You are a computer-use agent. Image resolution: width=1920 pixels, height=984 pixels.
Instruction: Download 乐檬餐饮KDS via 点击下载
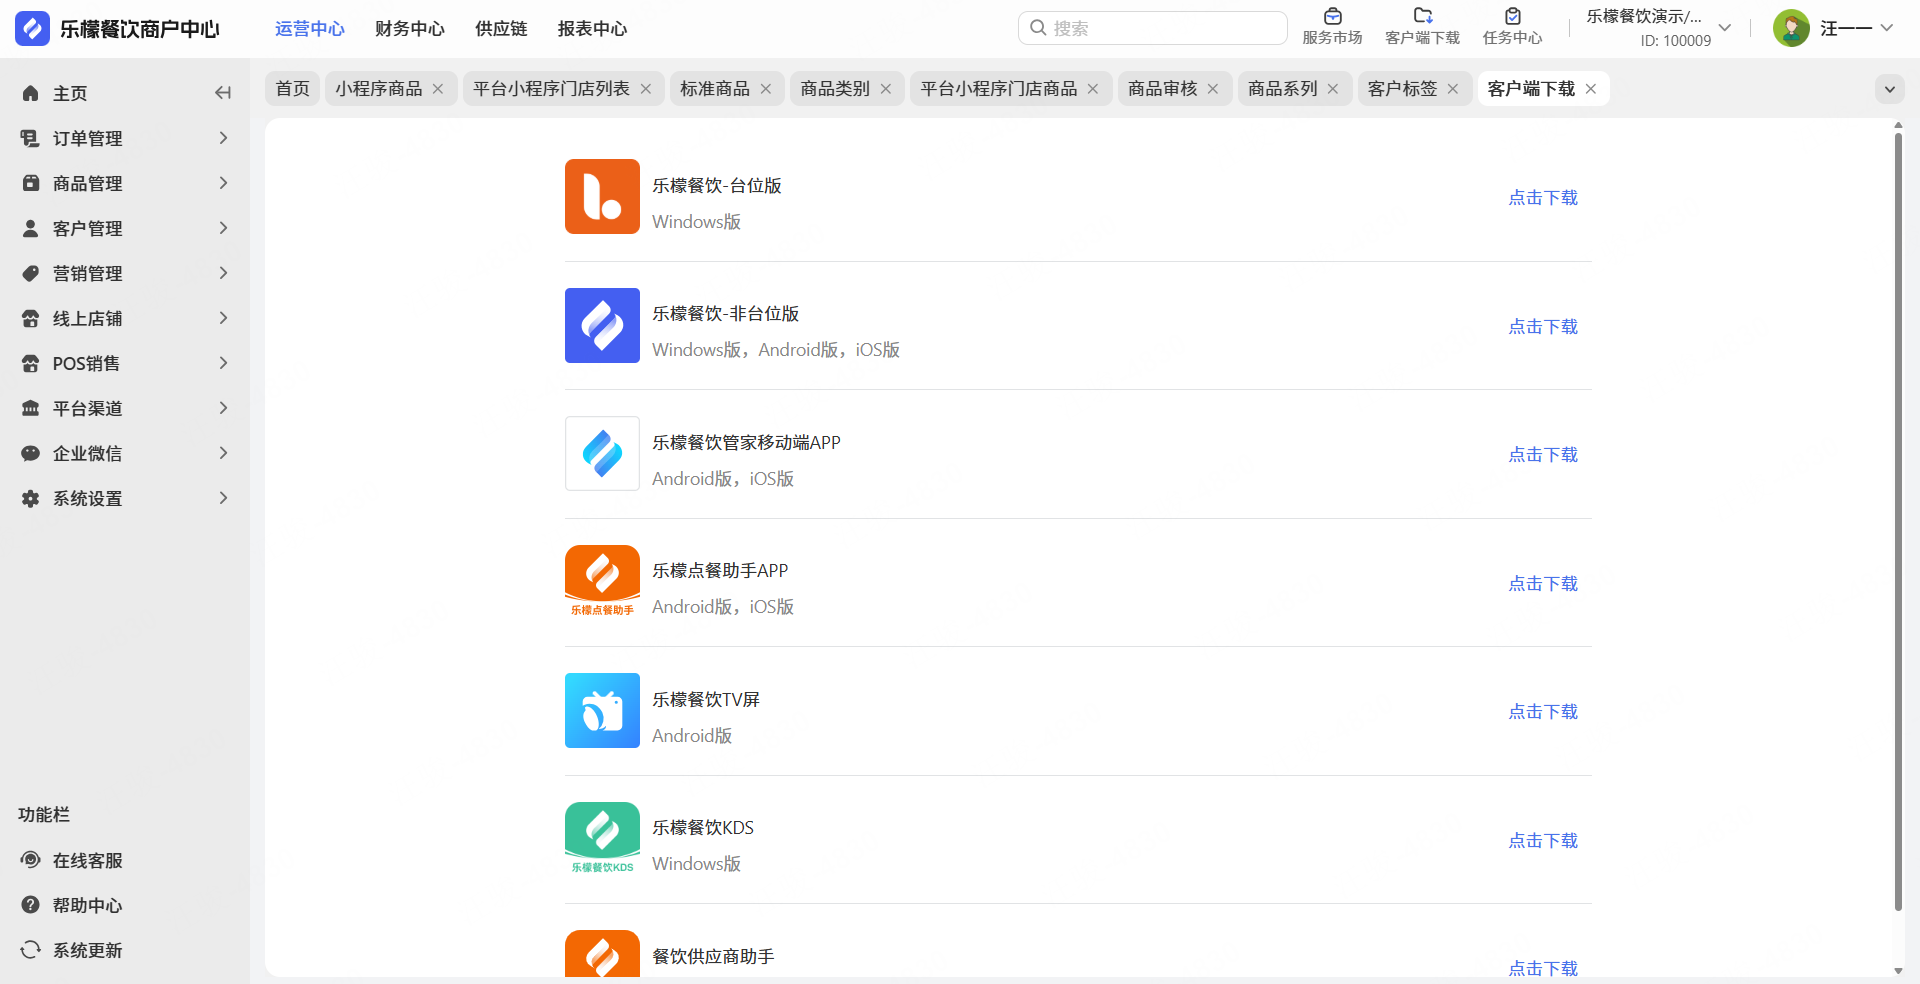pyautogui.click(x=1543, y=841)
